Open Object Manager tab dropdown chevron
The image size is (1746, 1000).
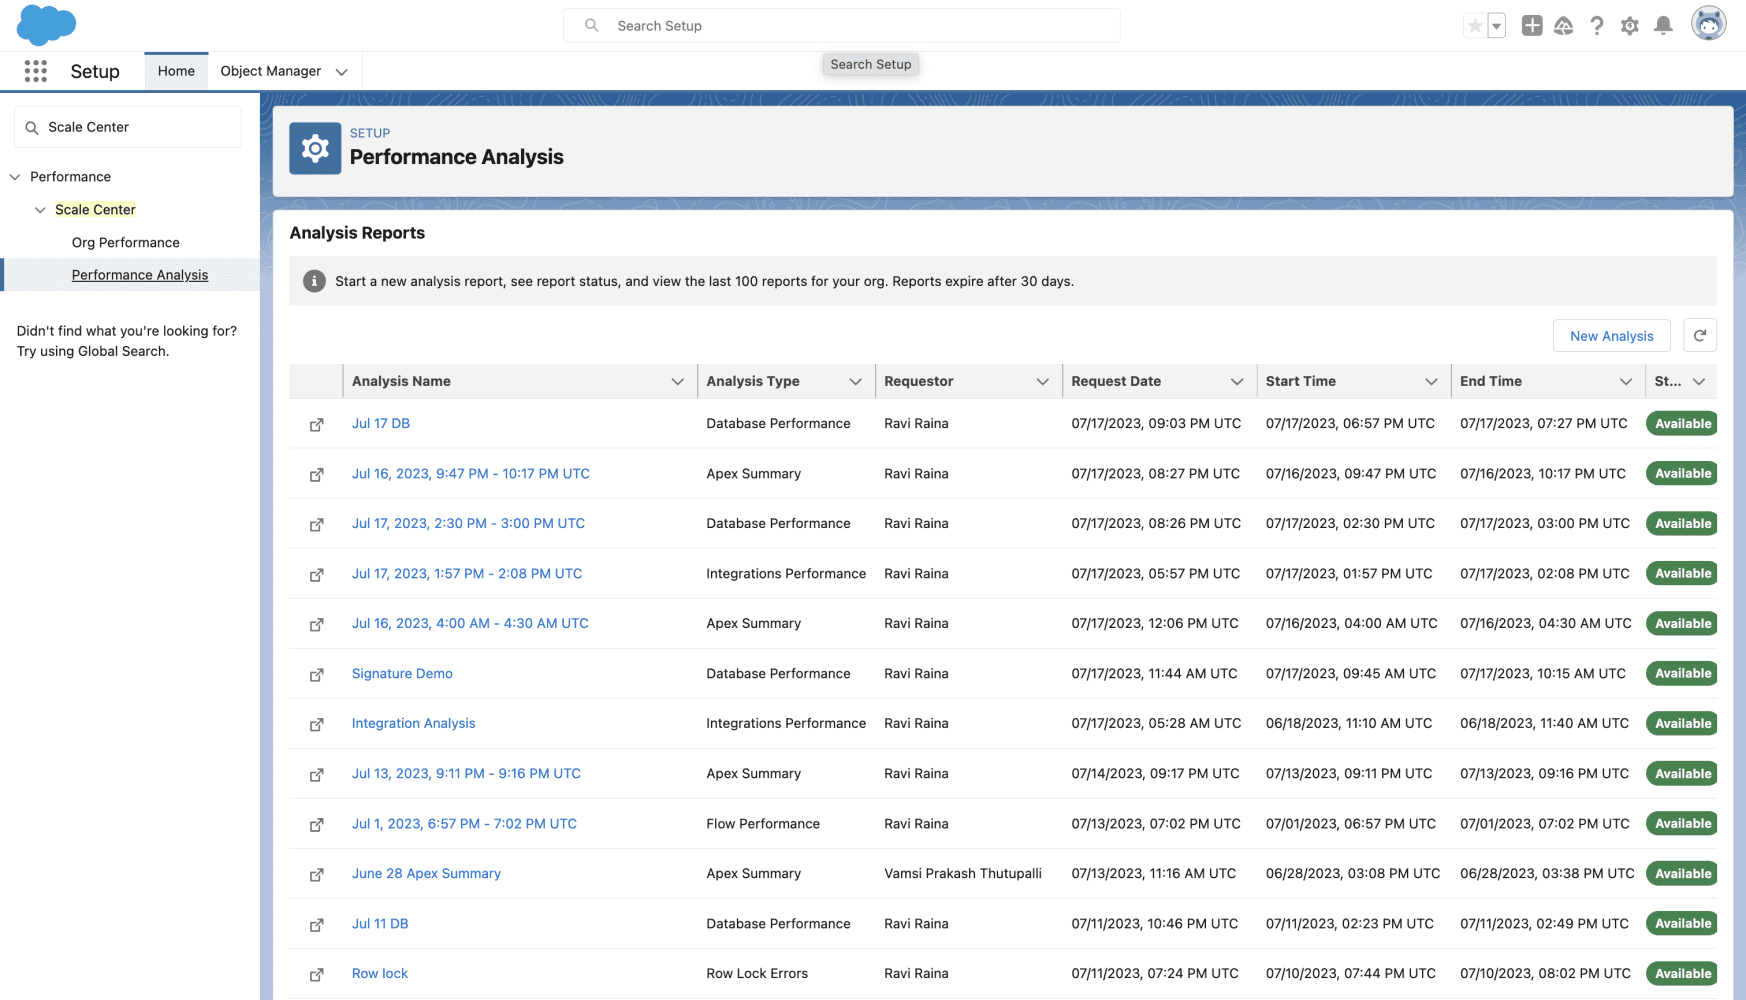click(x=341, y=72)
